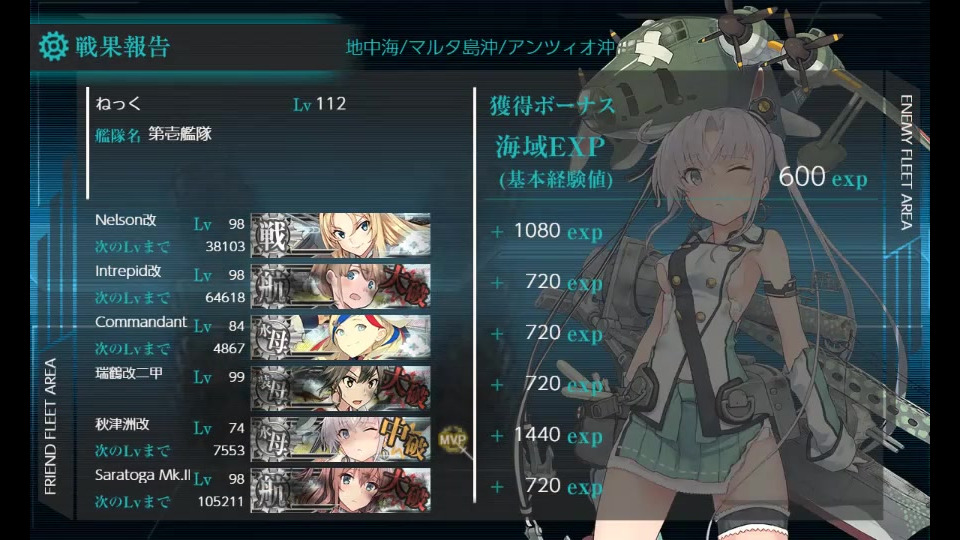Viewport: 960px width, 540px height.
Task: Click the 大破 badge on Intrepid改's banner
Action: (403, 286)
